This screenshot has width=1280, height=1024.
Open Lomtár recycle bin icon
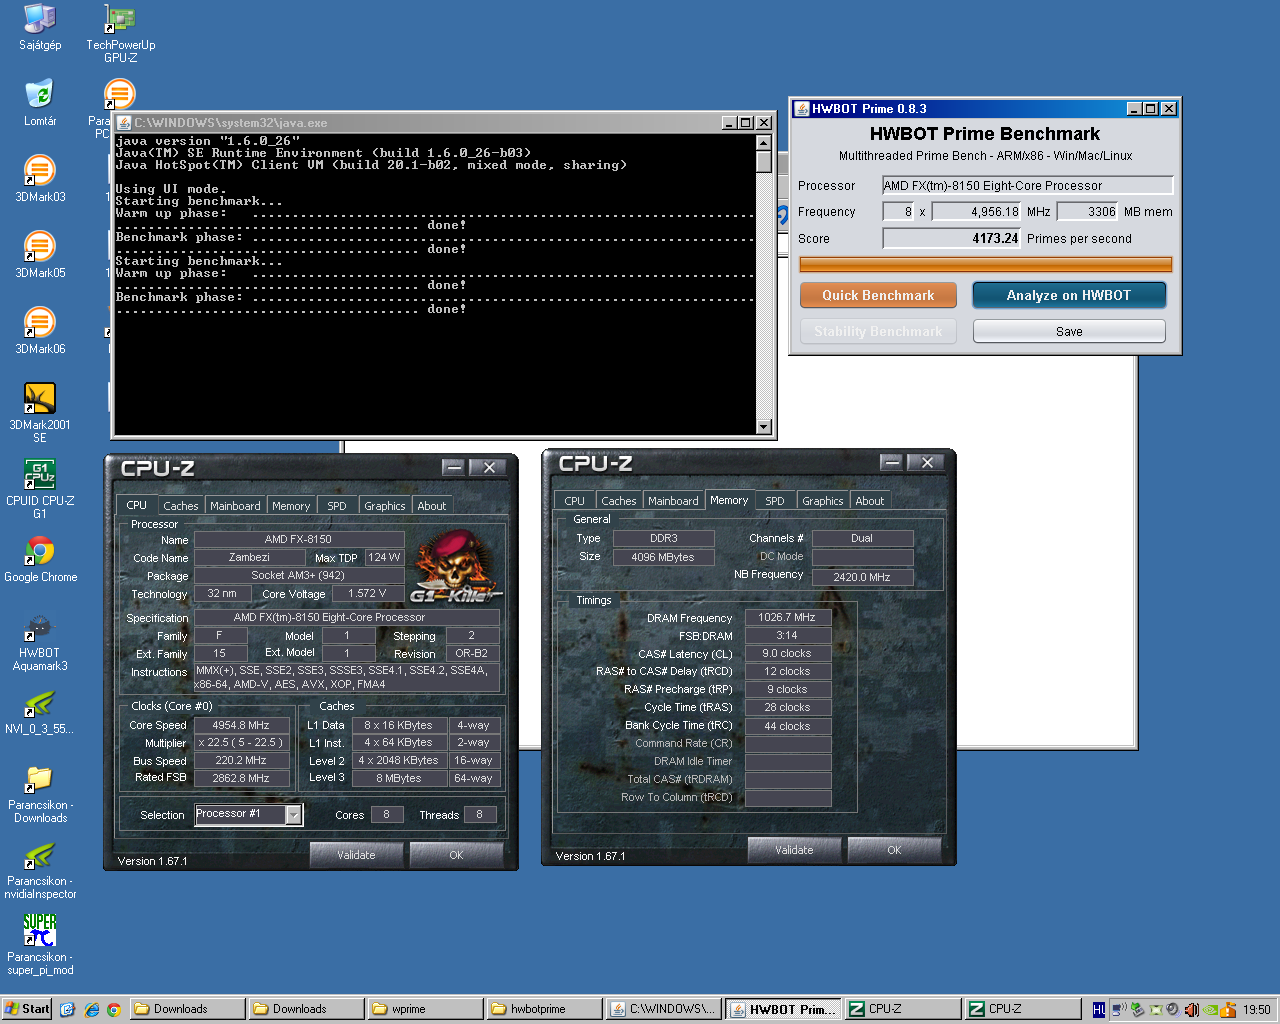(40, 103)
